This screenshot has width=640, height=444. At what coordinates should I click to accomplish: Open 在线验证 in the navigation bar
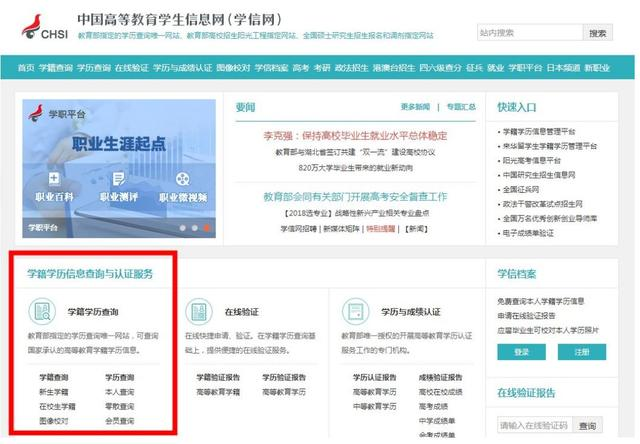pos(131,68)
